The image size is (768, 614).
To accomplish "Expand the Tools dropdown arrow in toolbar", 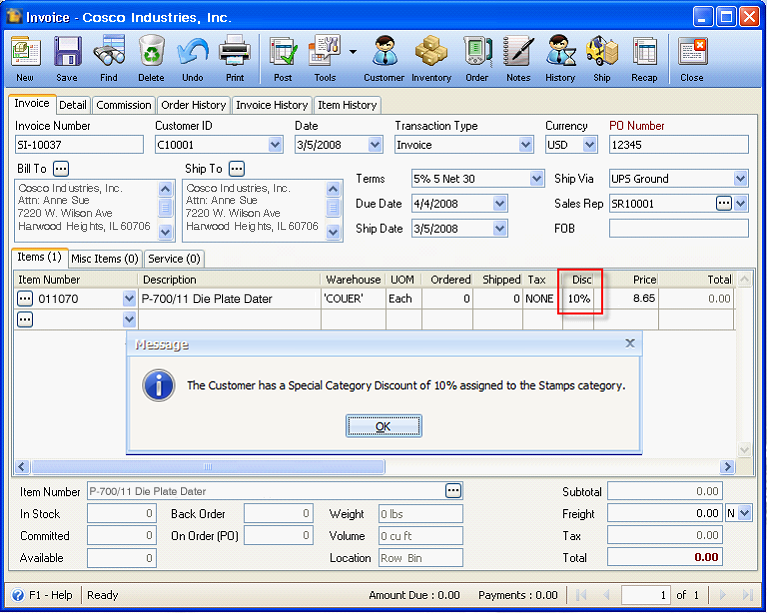I will [353, 52].
